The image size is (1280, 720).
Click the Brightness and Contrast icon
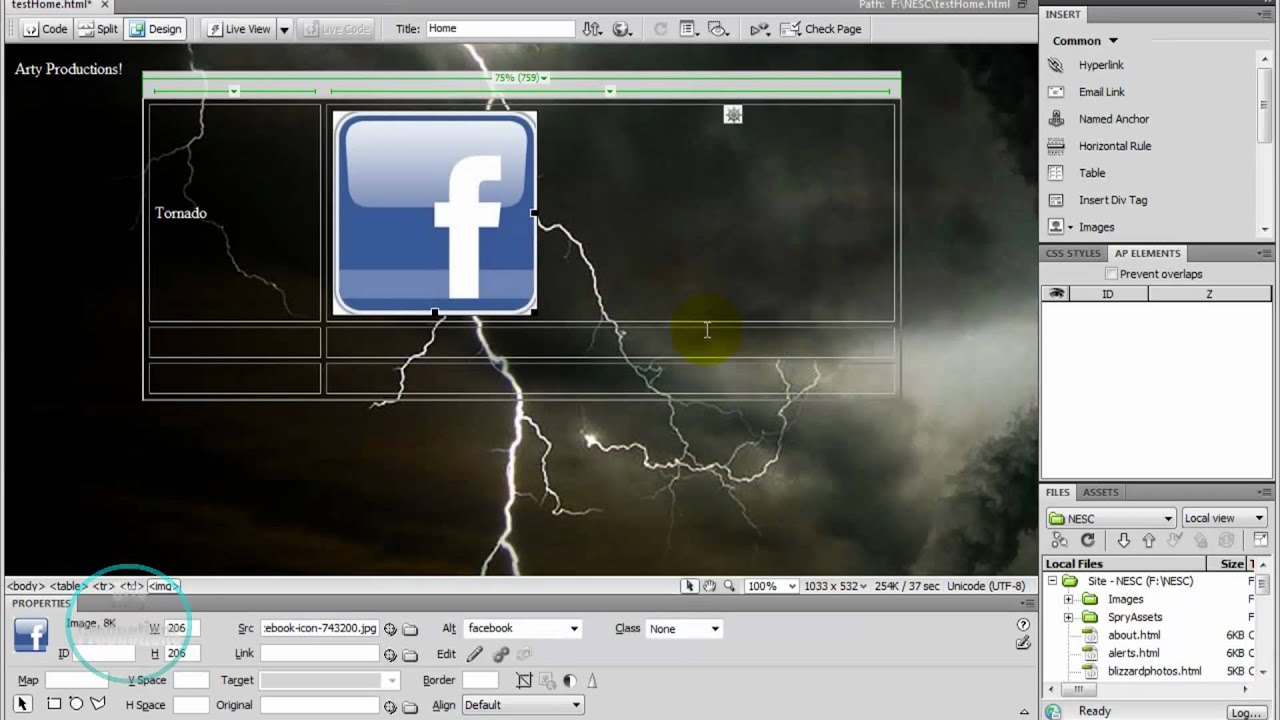pos(569,680)
